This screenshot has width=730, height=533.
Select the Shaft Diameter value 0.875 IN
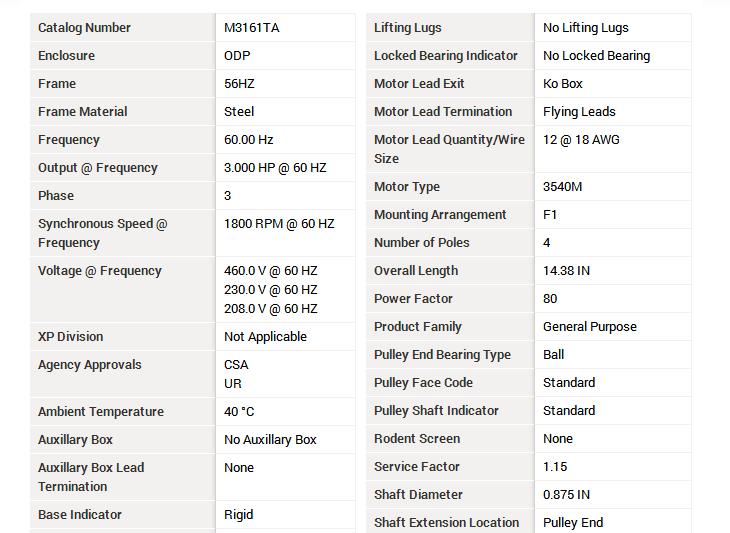[566, 495]
